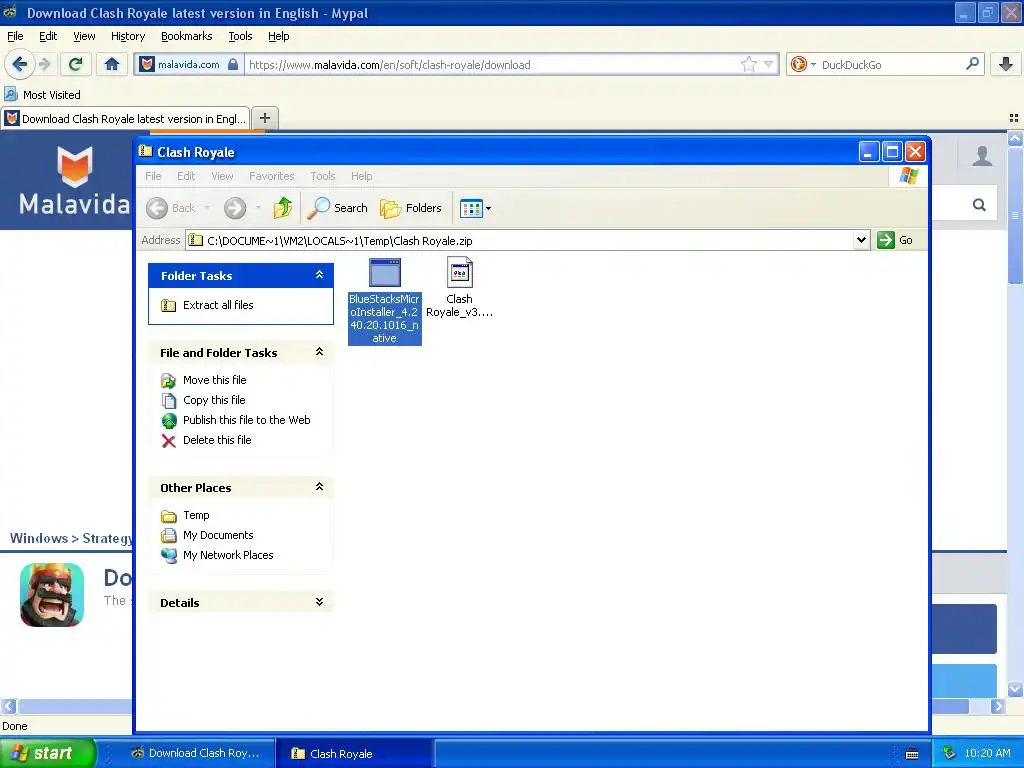Screen dimensions: 1024x768
Task: Click the horizontal scrollbar right arrow
Action: point(997,705)
